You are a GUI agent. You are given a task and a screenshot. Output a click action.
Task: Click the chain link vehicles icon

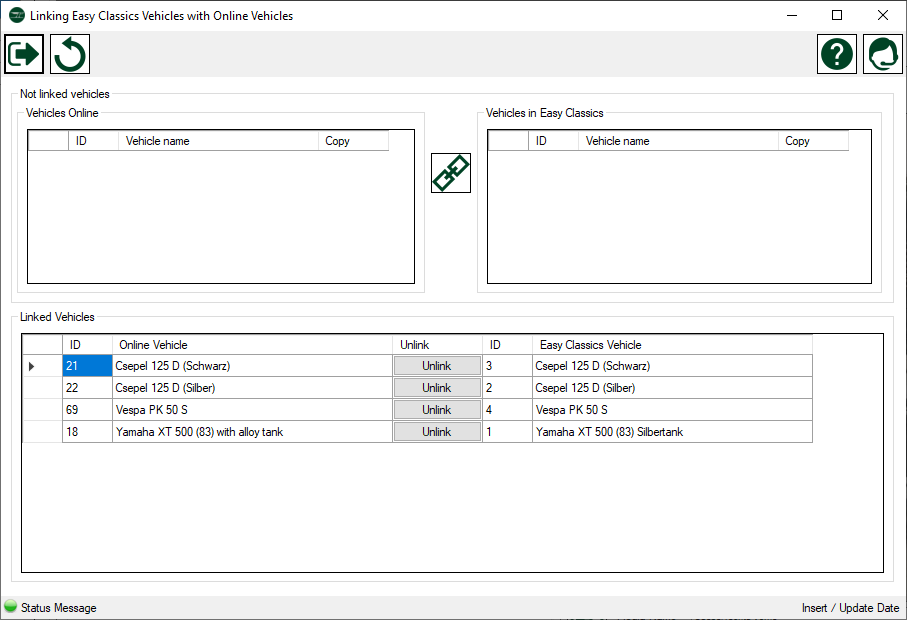(451, 173)
